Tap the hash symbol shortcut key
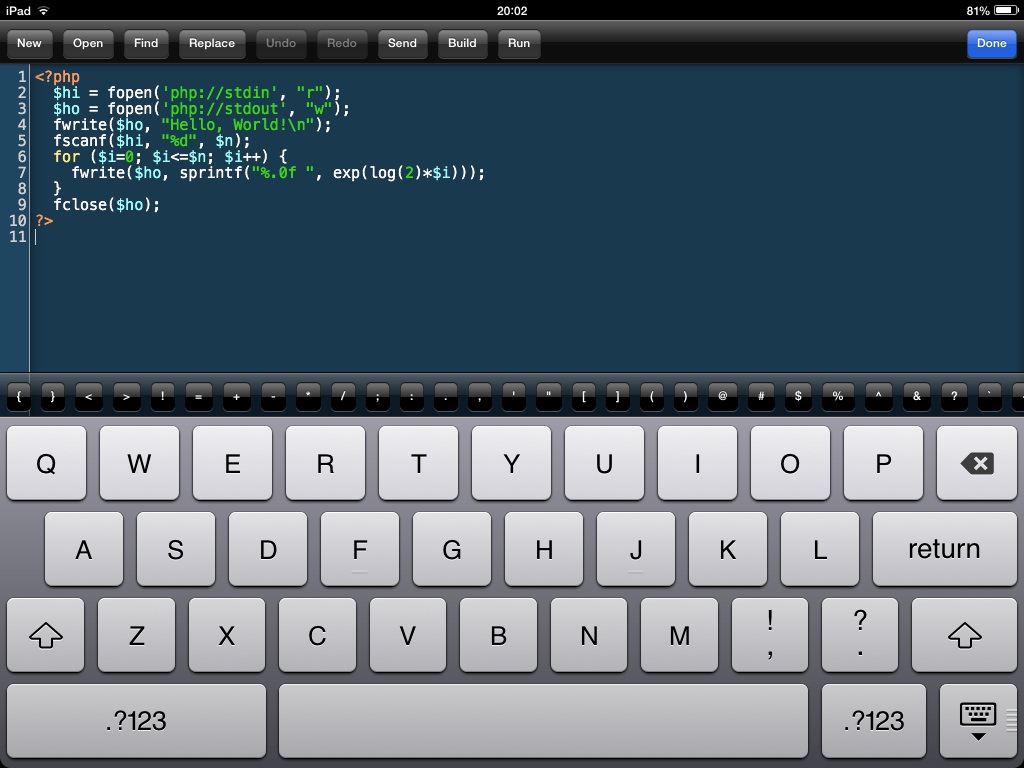The height and width of the screenshot is (768, 1024). point(761,396)
